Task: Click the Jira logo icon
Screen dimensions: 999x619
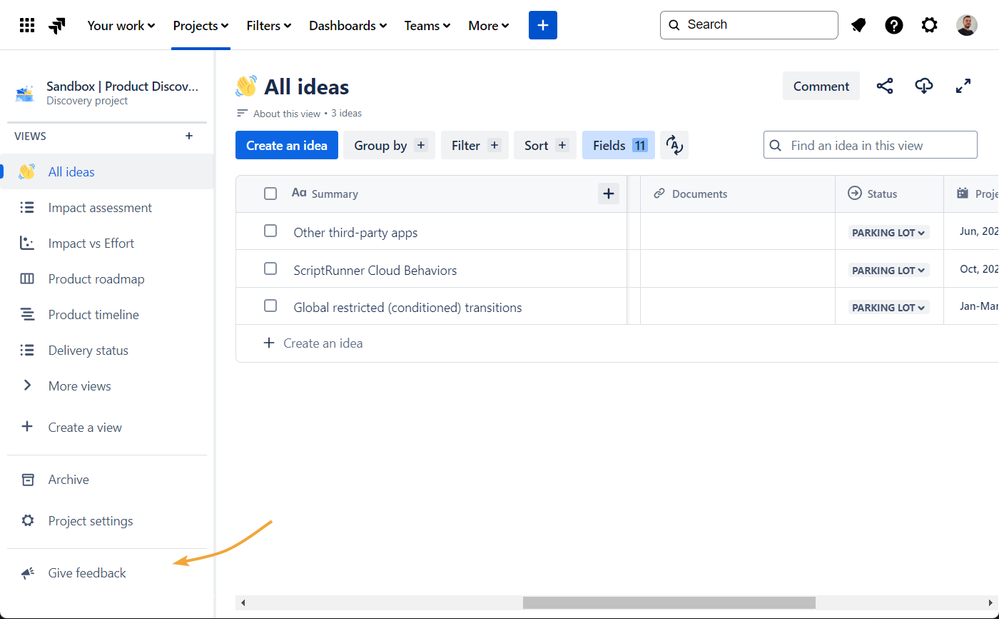Action: click(57, 25)
